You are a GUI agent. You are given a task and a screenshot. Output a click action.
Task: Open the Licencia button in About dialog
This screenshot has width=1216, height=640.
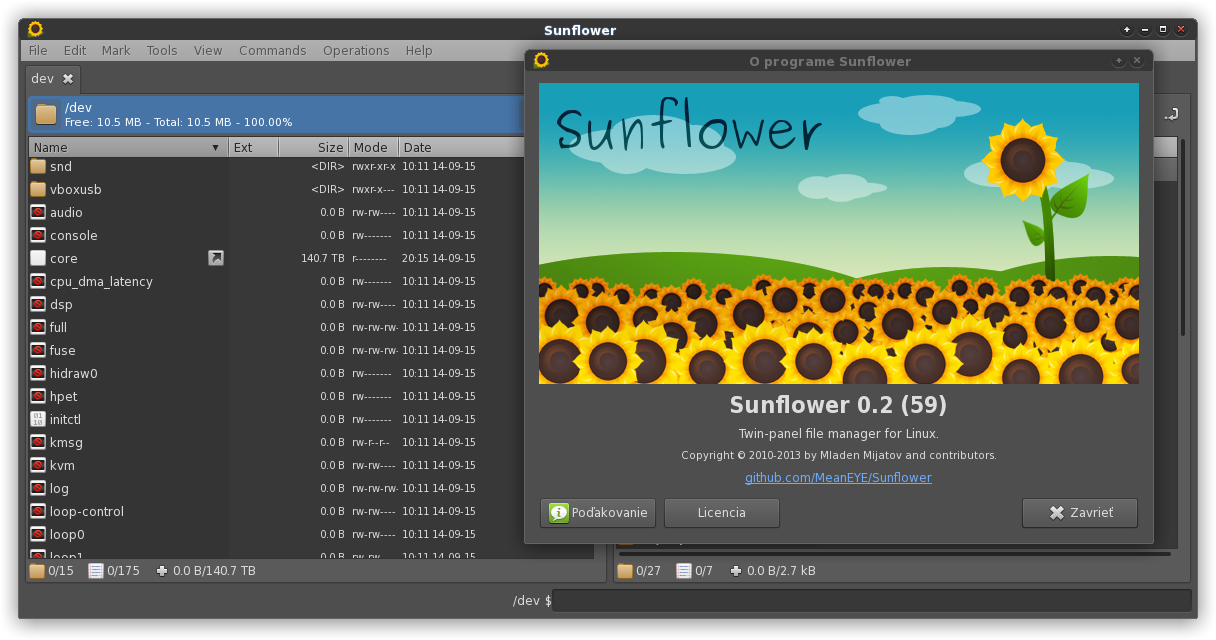pos(722,513)
